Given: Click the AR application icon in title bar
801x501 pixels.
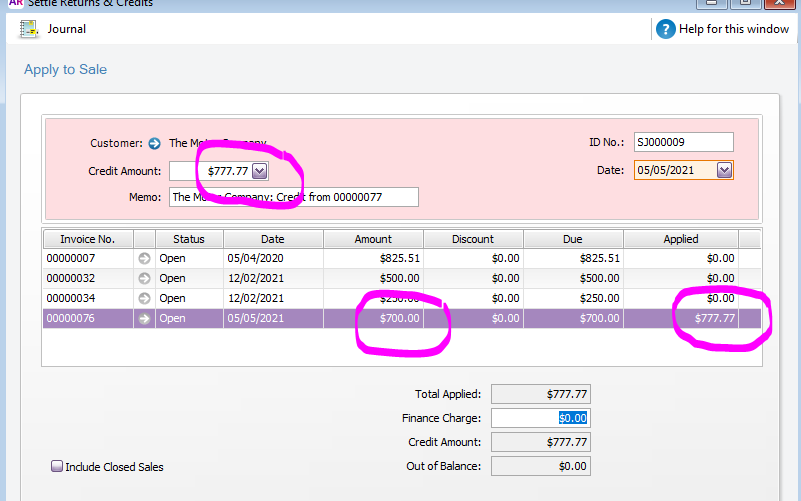Looking at the screenshot, I should click(x=9, y=4).
